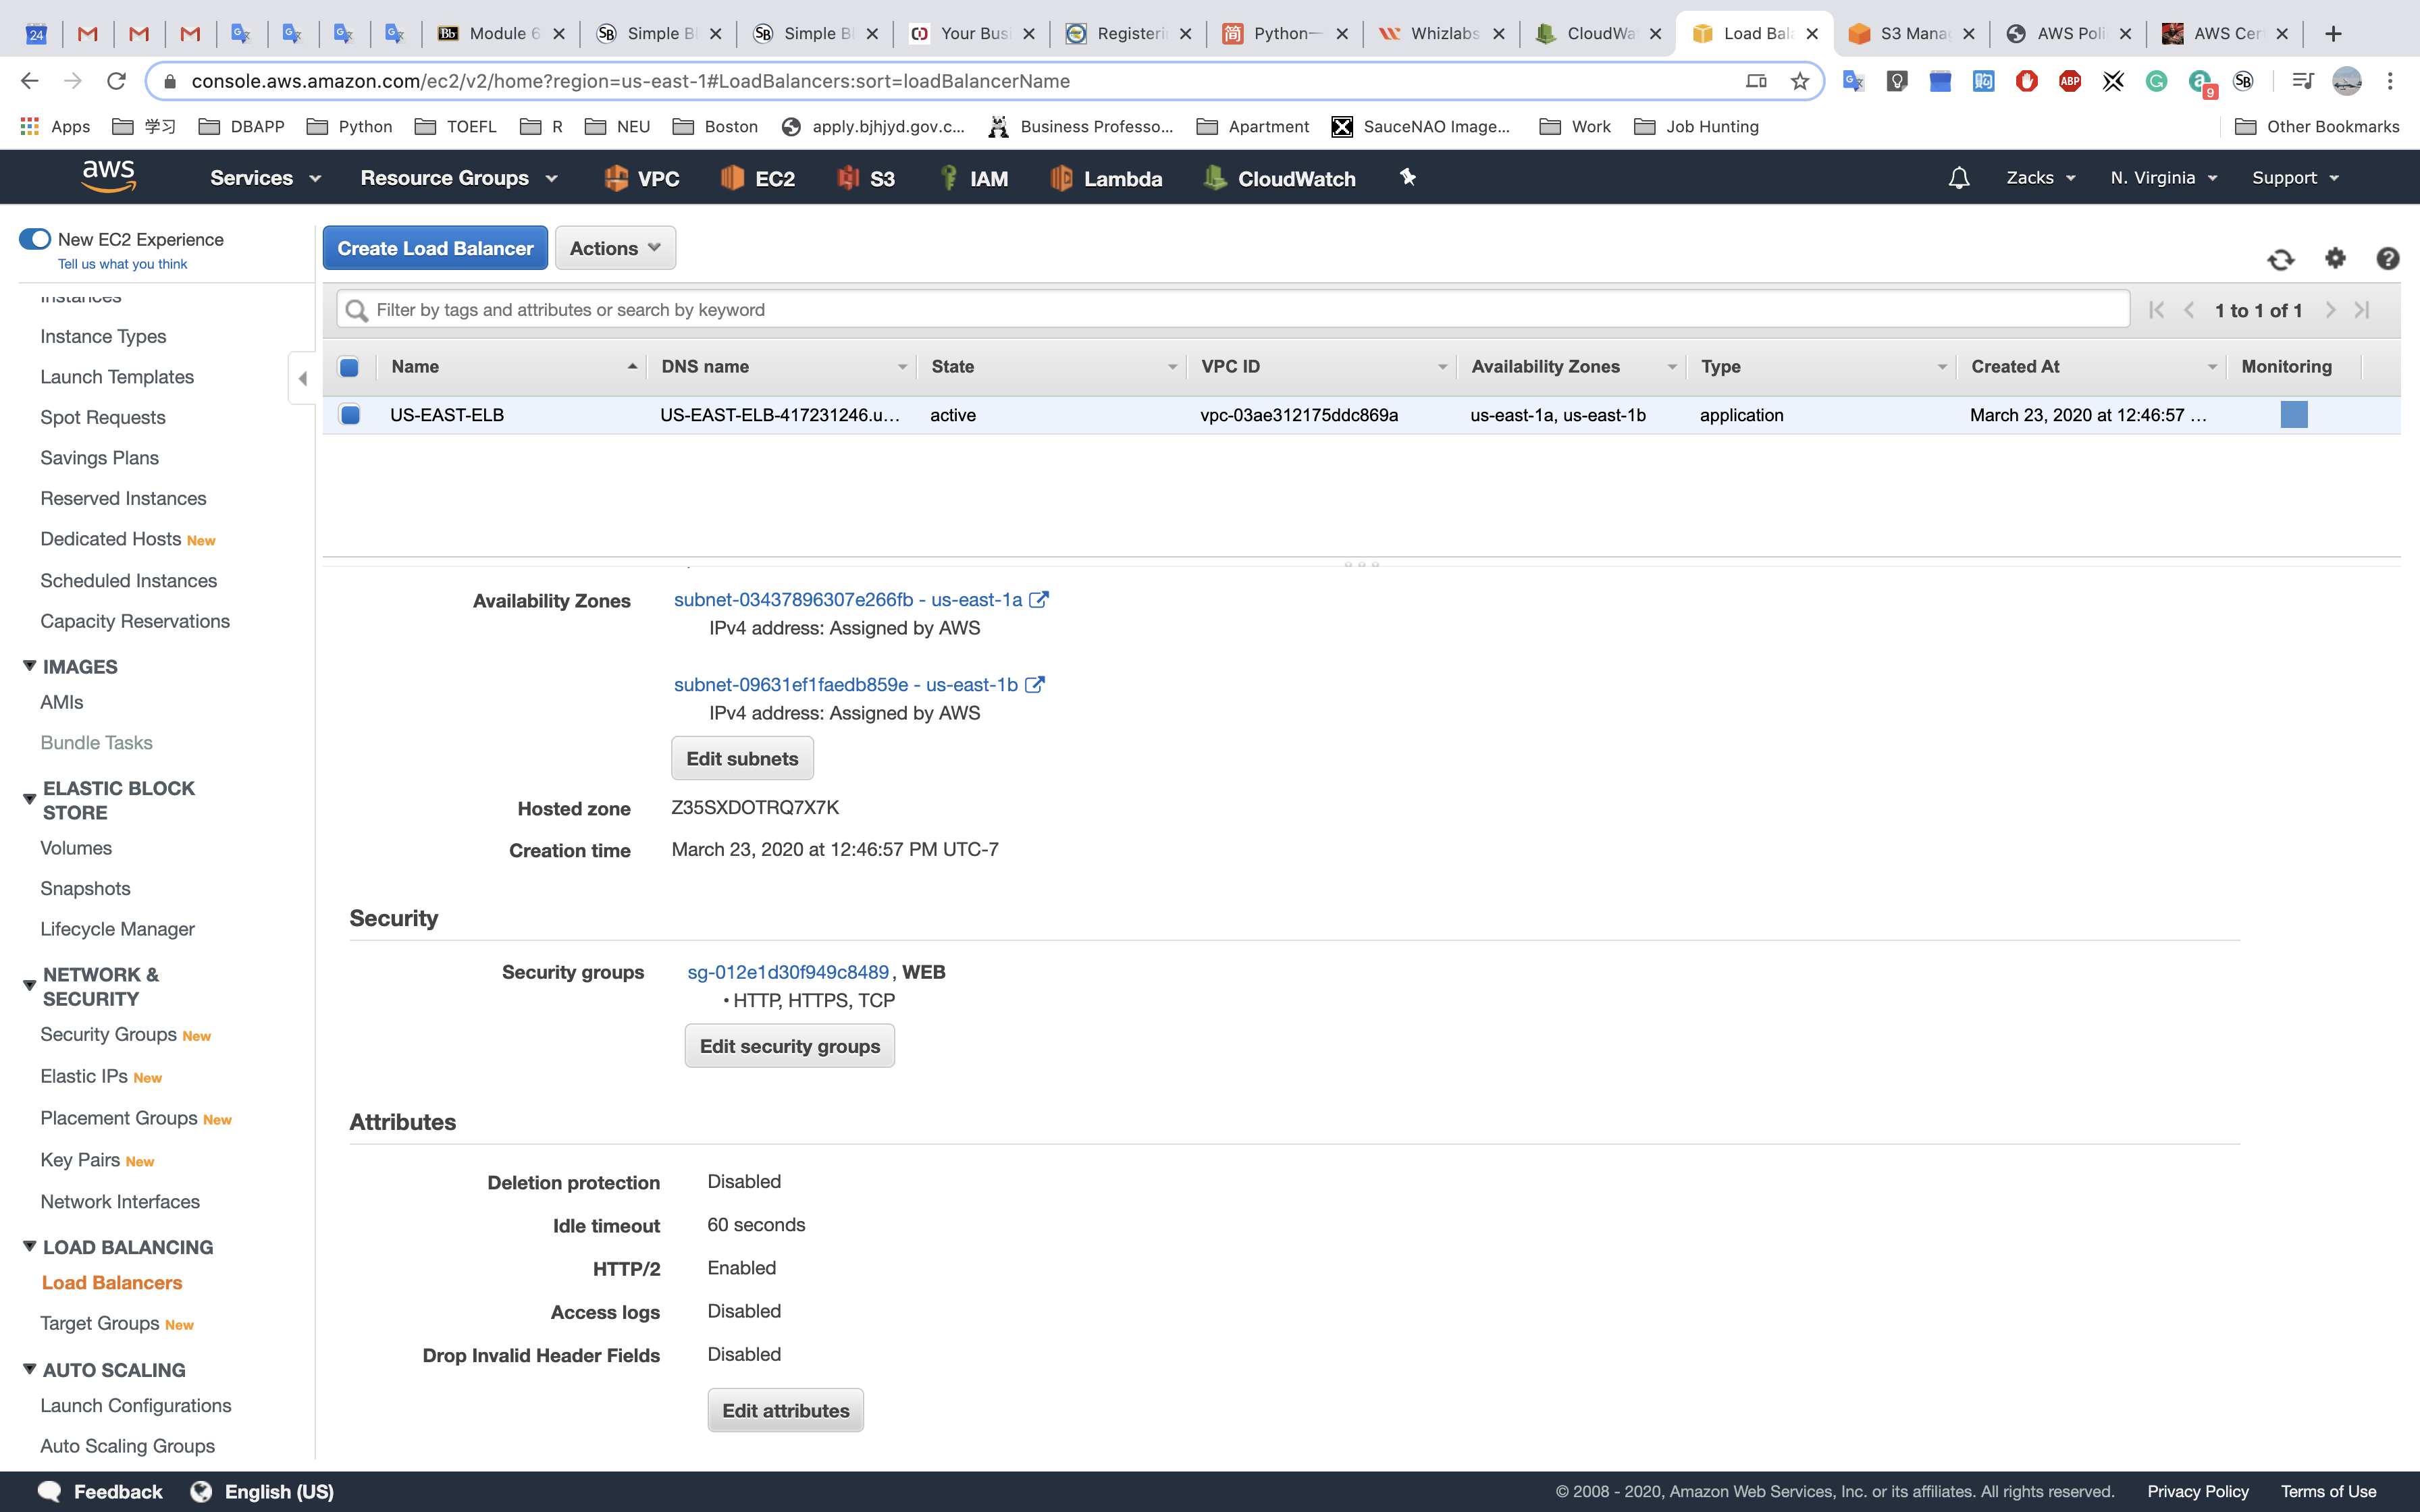Collapse the sidebar with the arrow handle
Screen dimensions: 2420x1512
pyautogui.click(x=302, y=378)
